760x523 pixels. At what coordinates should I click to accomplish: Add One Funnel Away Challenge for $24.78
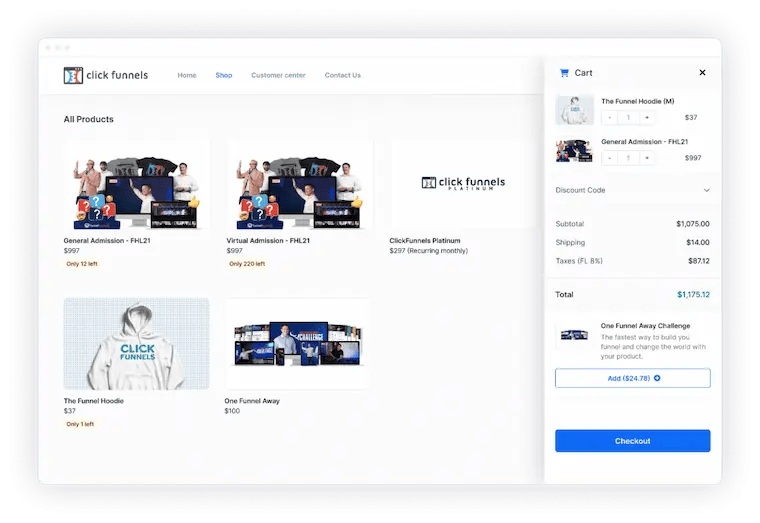[x=633, y=378]
